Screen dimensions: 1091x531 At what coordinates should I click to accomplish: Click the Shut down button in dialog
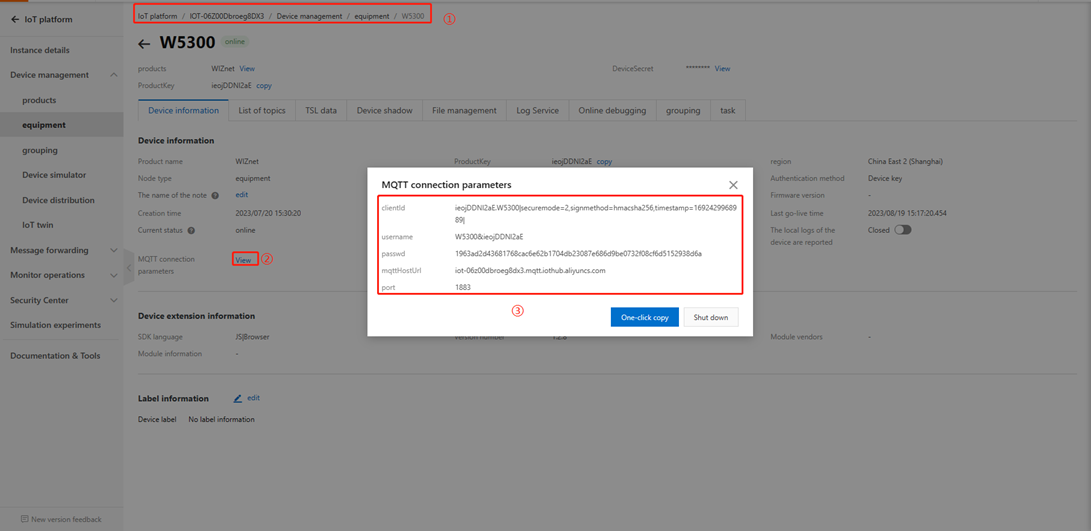click(710, 317)
